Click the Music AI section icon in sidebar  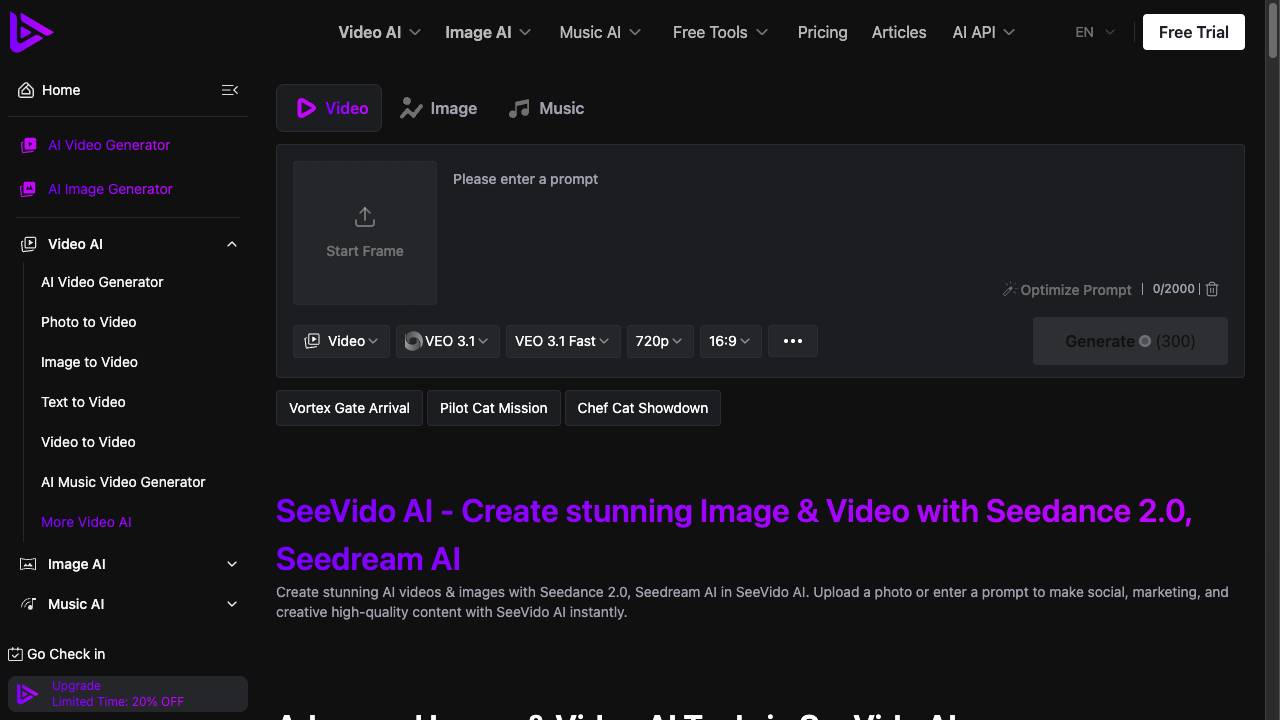tap(29, 604)
